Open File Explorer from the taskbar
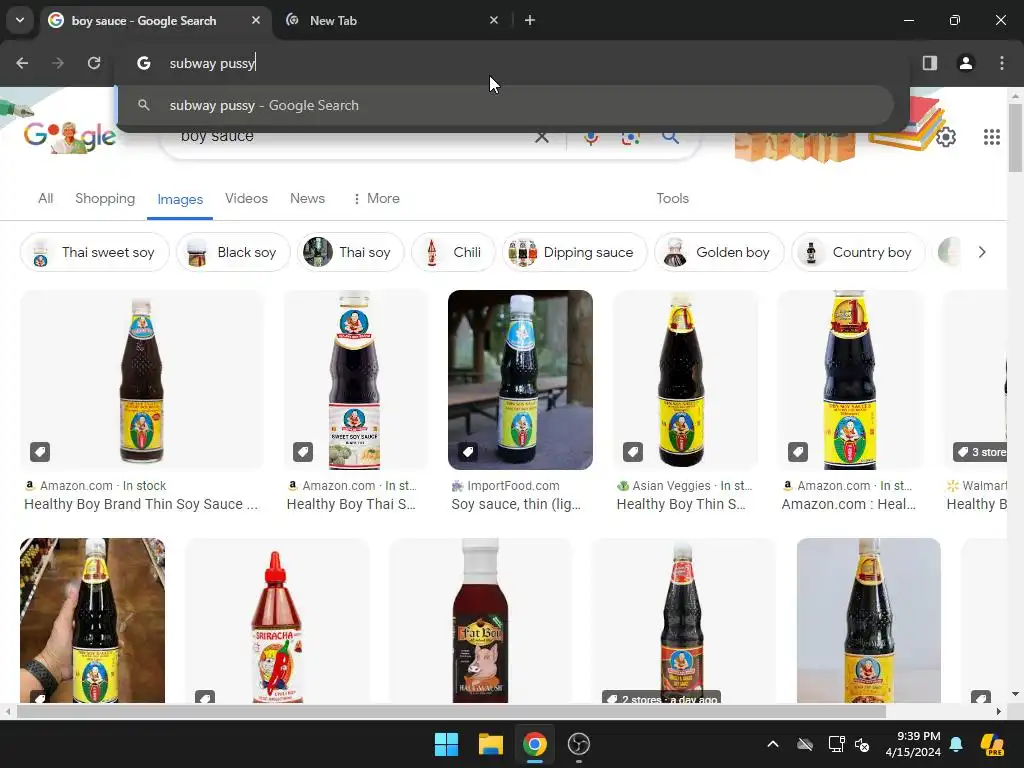Image resolution: width=1024 pixels, height=768 pixels. click(x=490, y=744)
